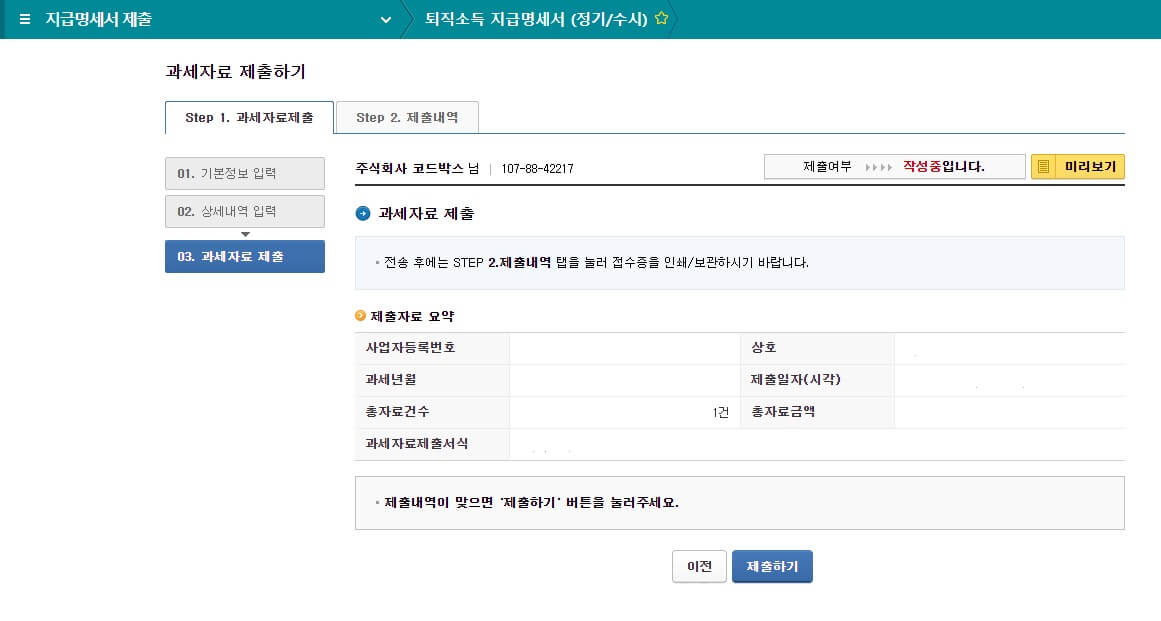Select 퇴직소득 지급명세서 (정기/수시) breadcrumb

538,19
